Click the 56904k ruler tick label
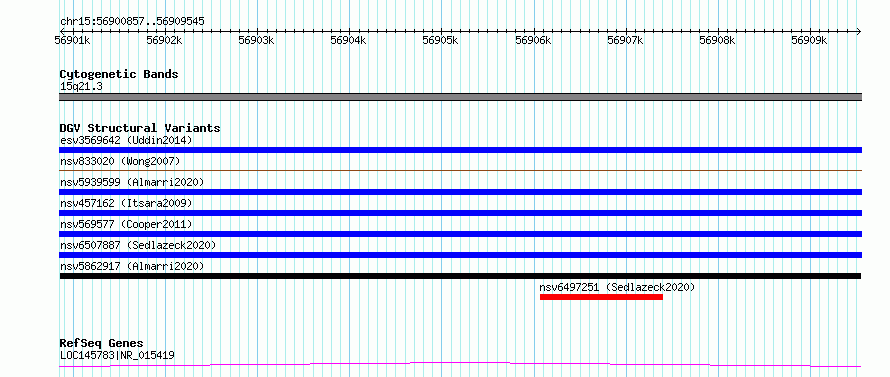This screenshot has width=890, height=377. pos(349,40)
